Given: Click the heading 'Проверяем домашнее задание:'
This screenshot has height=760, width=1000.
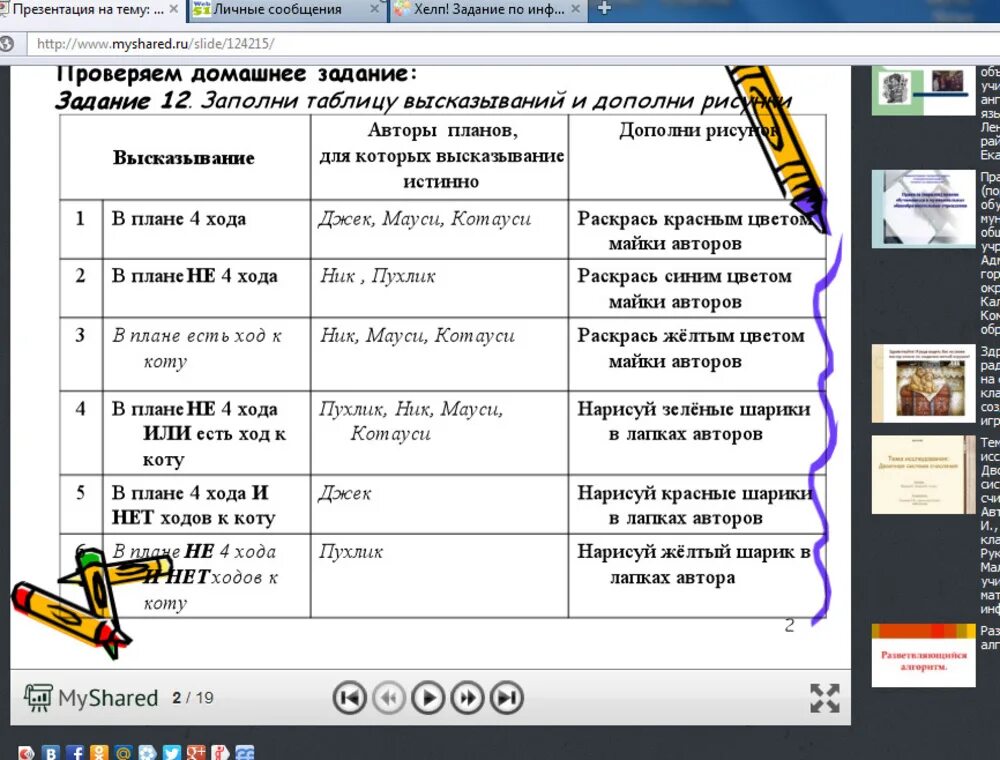Looking at the screenshot, I should [237, 74].
